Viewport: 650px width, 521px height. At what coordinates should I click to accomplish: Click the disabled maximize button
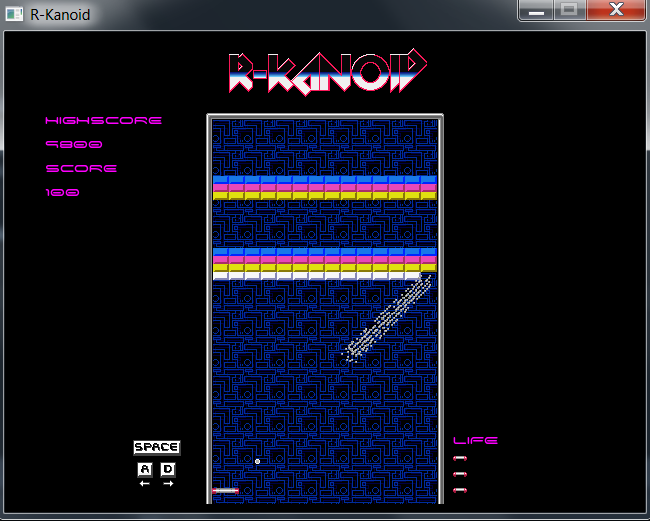tap(569, 10)
